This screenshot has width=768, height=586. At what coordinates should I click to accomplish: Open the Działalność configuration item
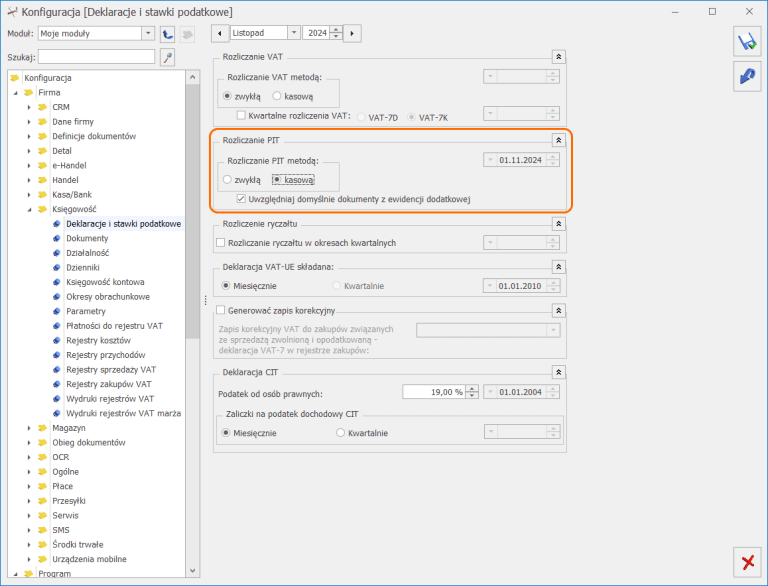(x=88, y=253)
